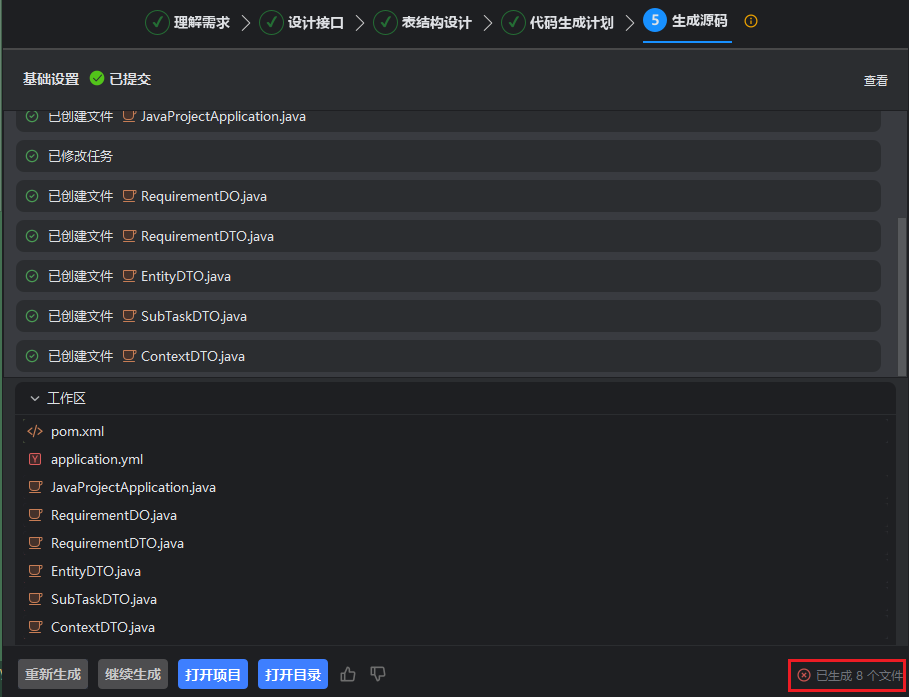This screenshot has height=697, width=909.
Task: Click the arrow after 代码生成计划 step
Action: [630, 22]
